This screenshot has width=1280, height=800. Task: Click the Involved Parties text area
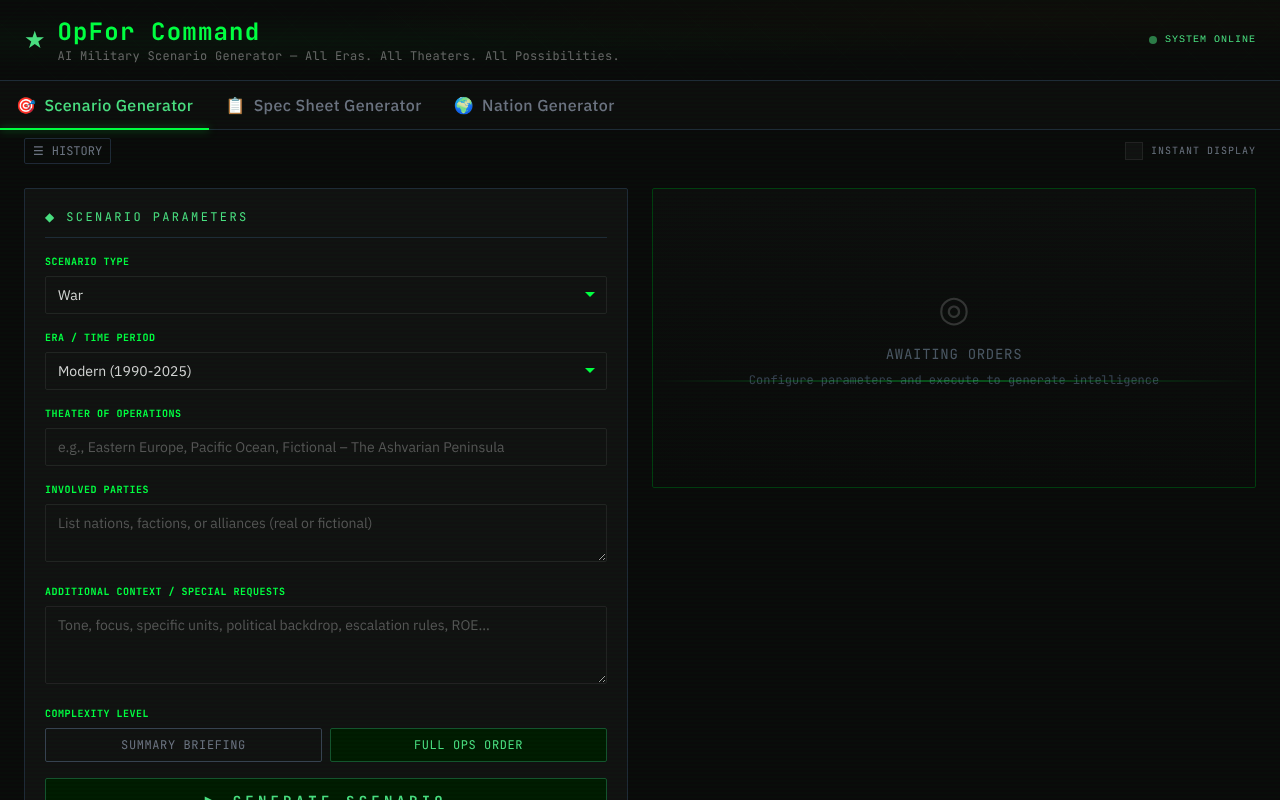[x=325, y=531]
